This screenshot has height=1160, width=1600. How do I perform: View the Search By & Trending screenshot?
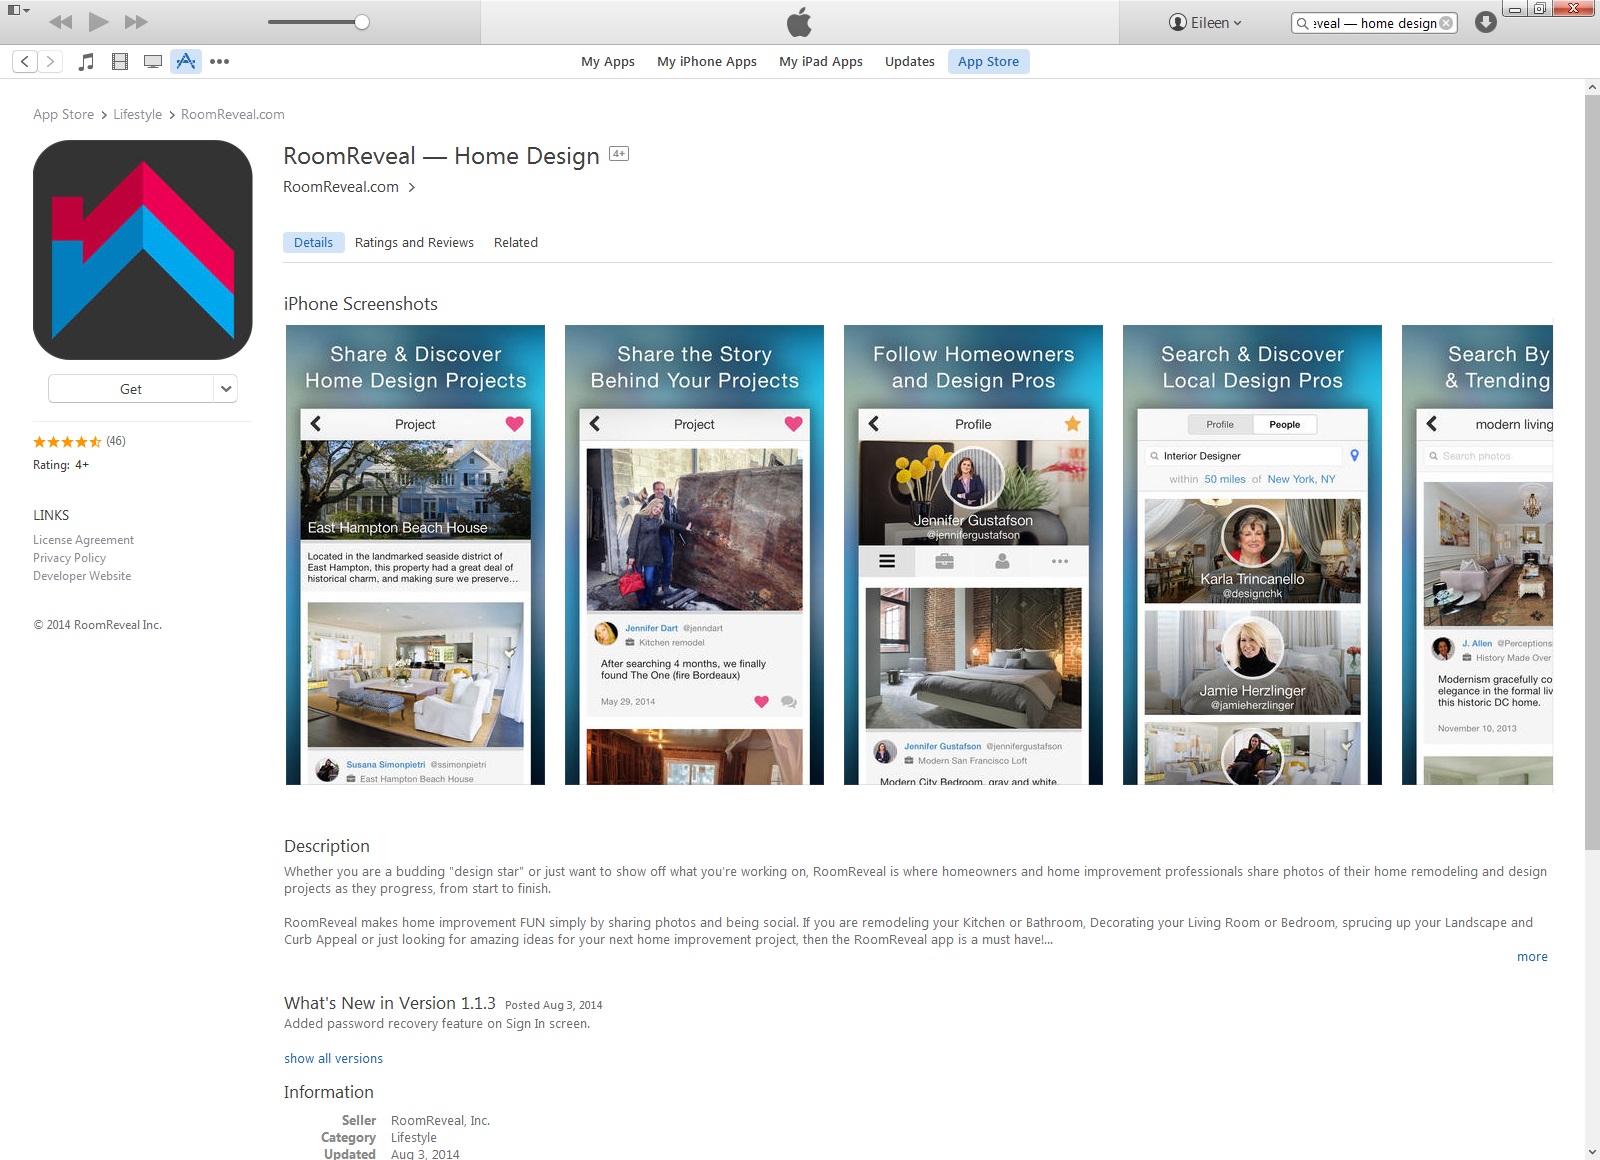1477,555
